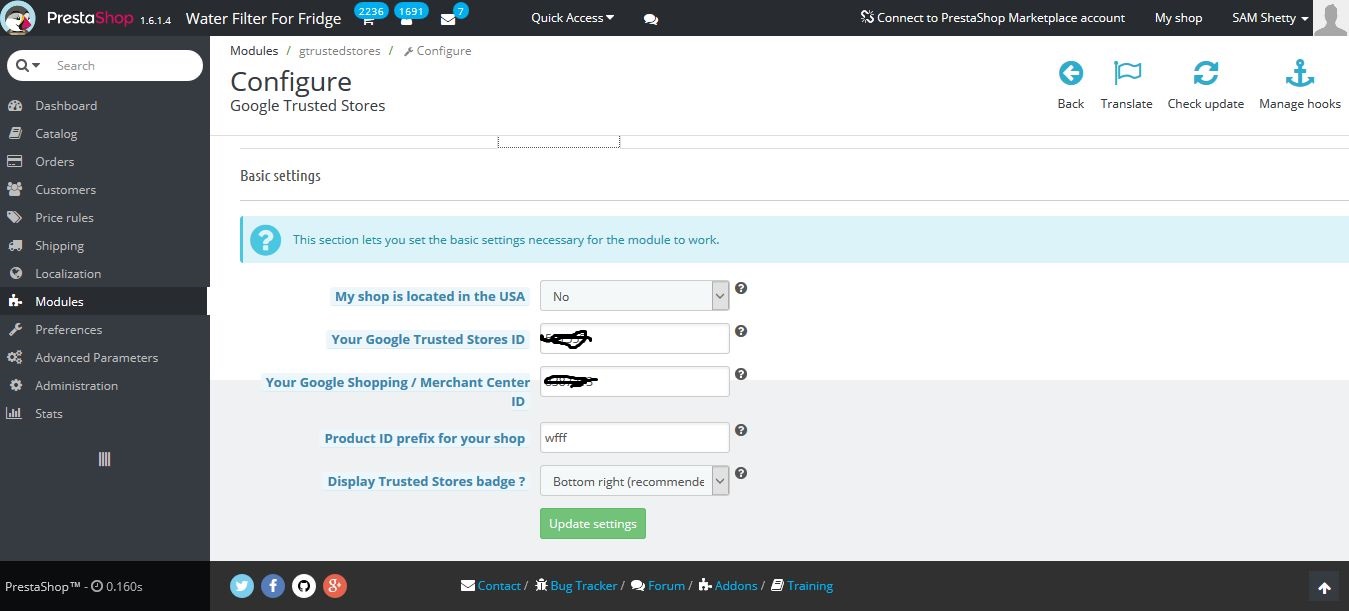The image size is (1349, 611).
Task: Open SAM Shetty user menu
Action: click(1270, 18)
